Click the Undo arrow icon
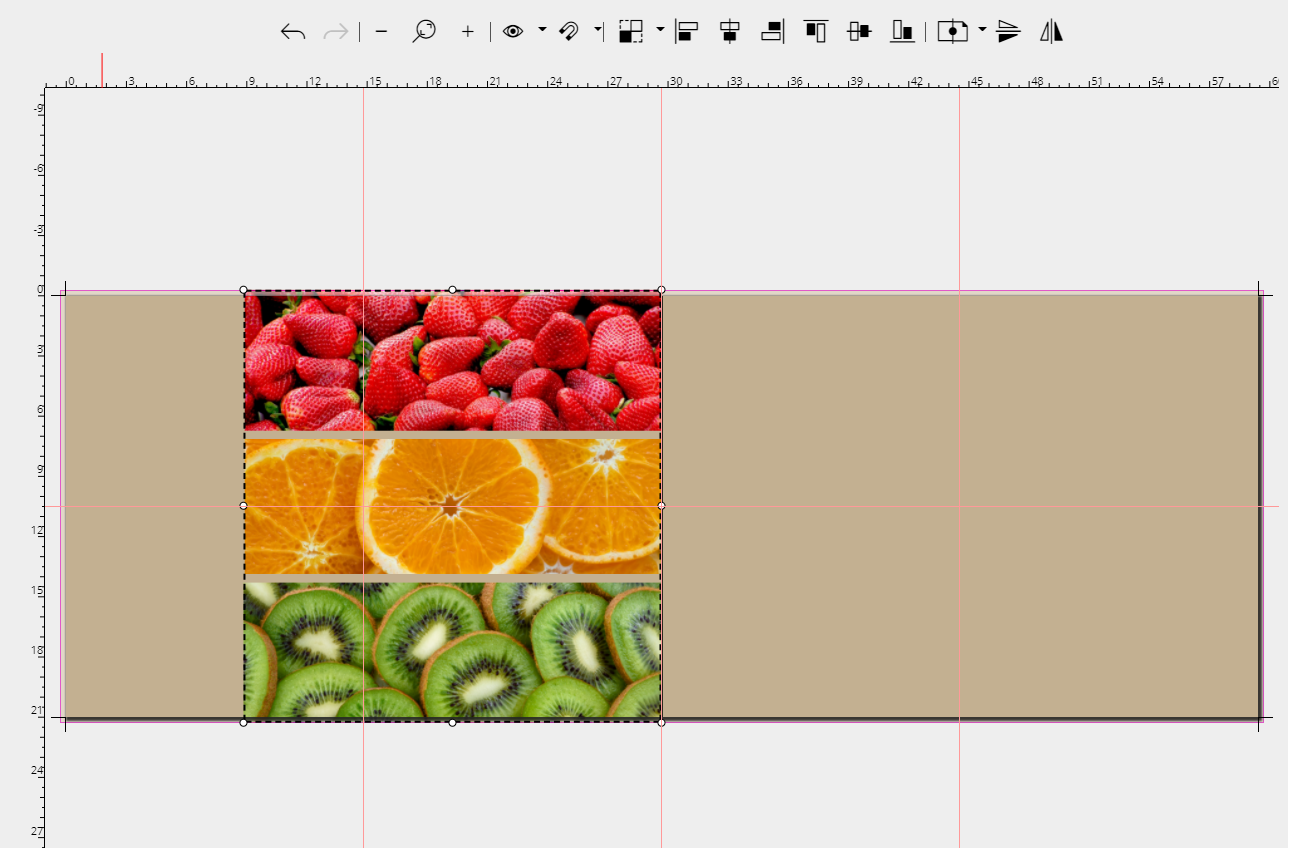This screenshot has height=848, width=1289. coord(291,31)
